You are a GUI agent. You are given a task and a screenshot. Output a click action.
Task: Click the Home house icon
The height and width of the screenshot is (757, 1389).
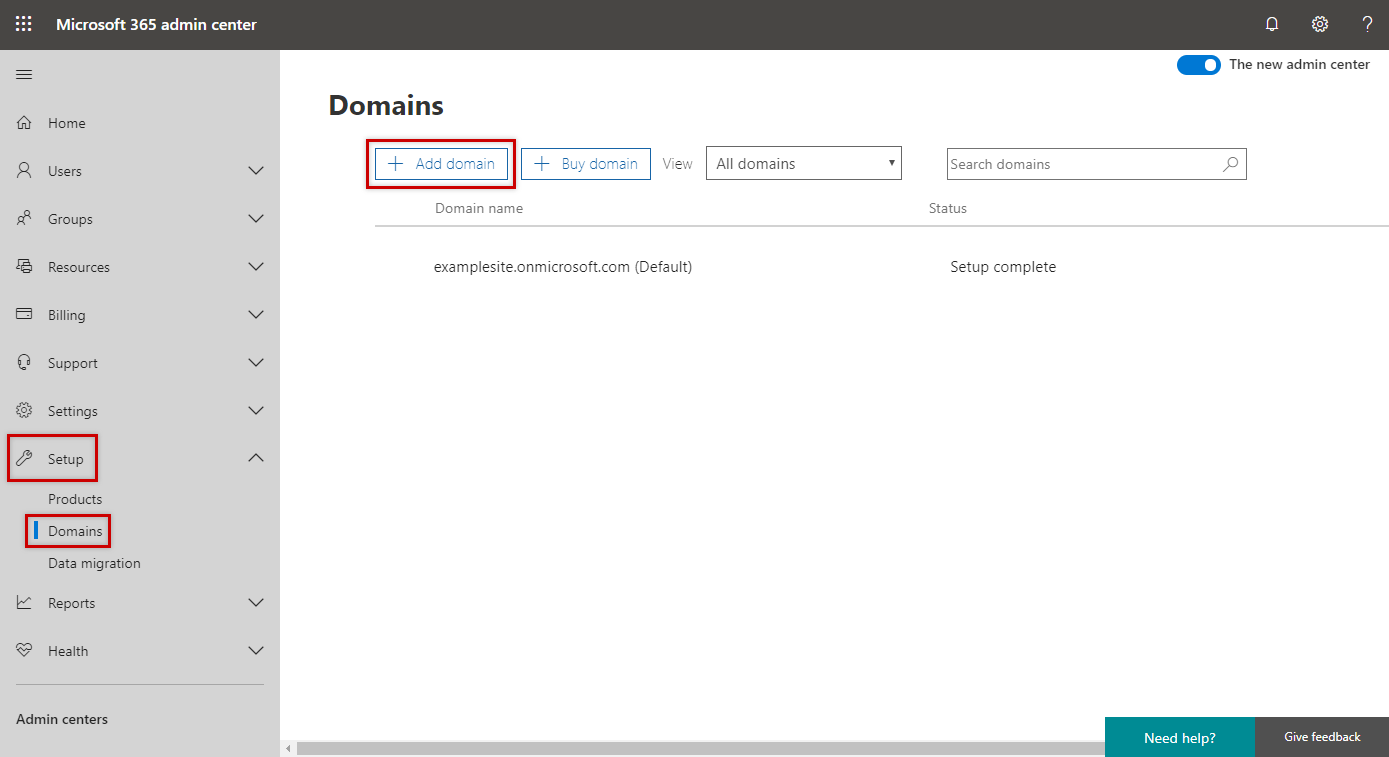coord(25,123)
